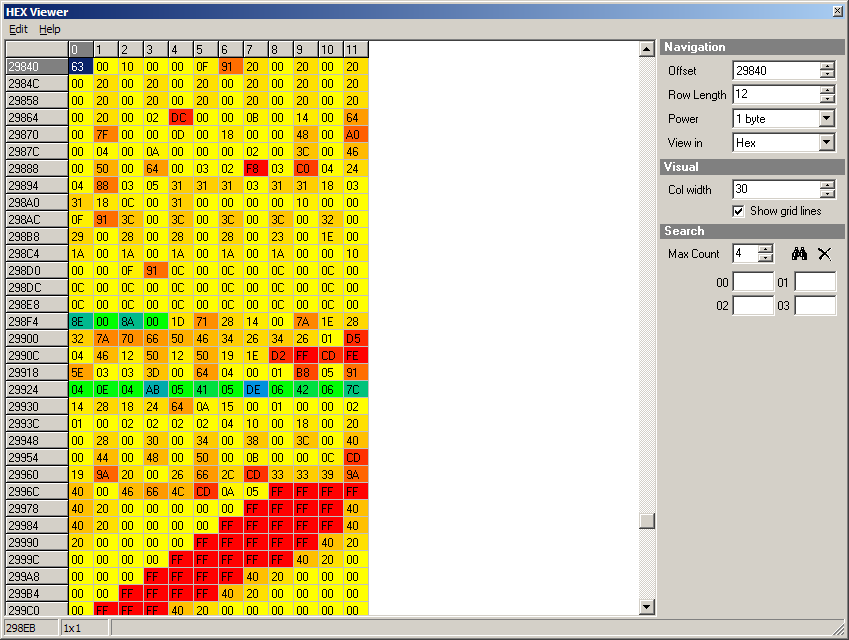Select row header 29864
The height and width of the screenshot is (640, 849).
(x=37, y=117)
